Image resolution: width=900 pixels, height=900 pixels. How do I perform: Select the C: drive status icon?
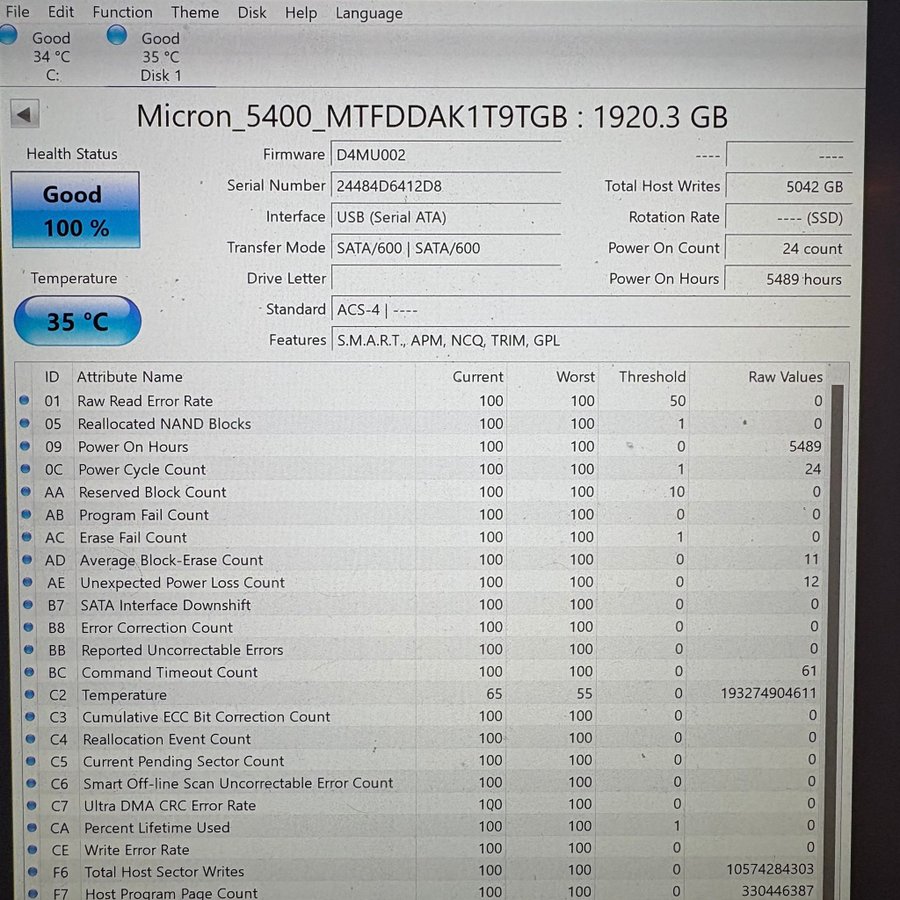(x=9, y=37)
